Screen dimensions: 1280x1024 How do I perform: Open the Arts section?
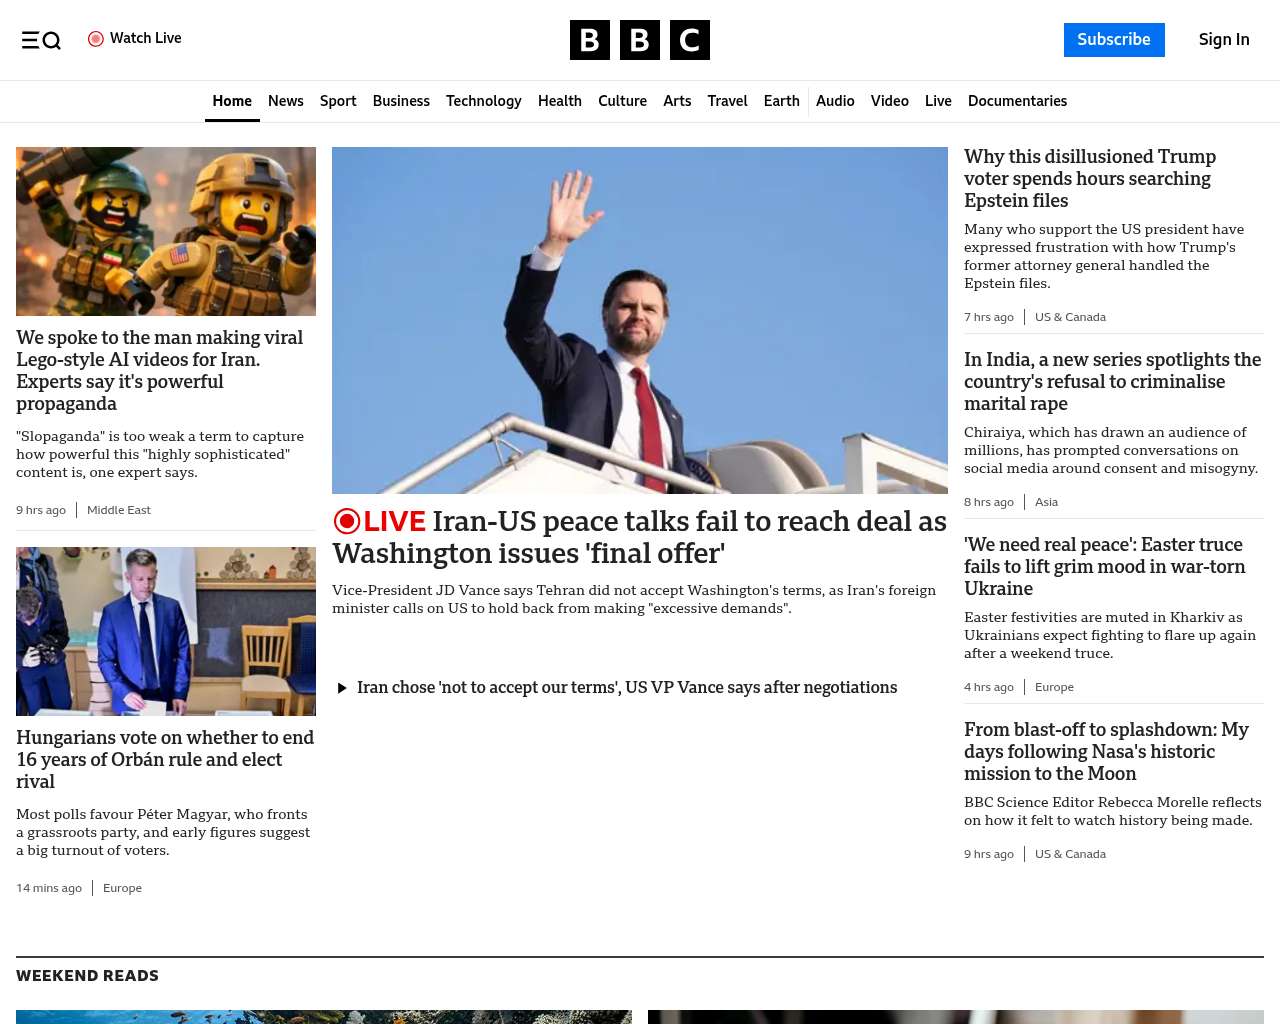click(x=677, y=101)
